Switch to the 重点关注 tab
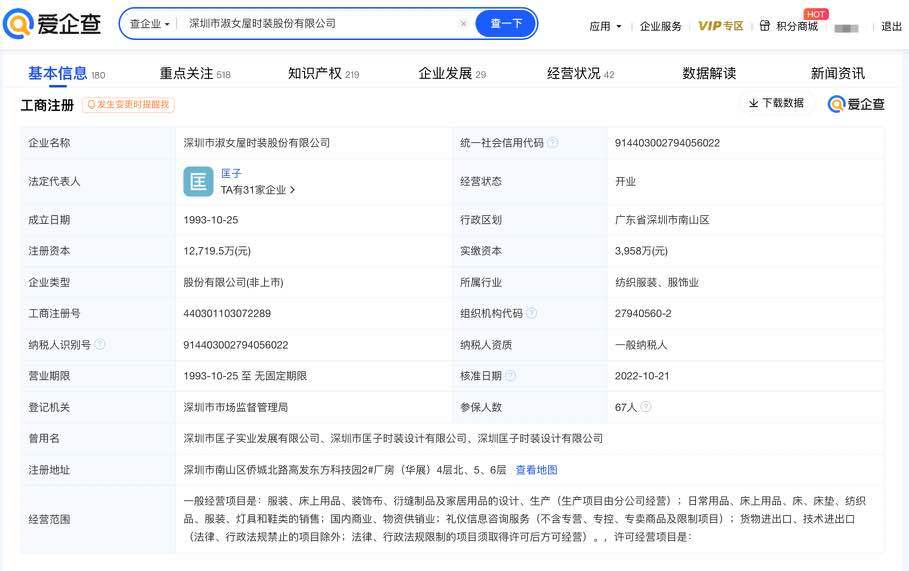This screenshot has width=909, height=571. (195, 74)
